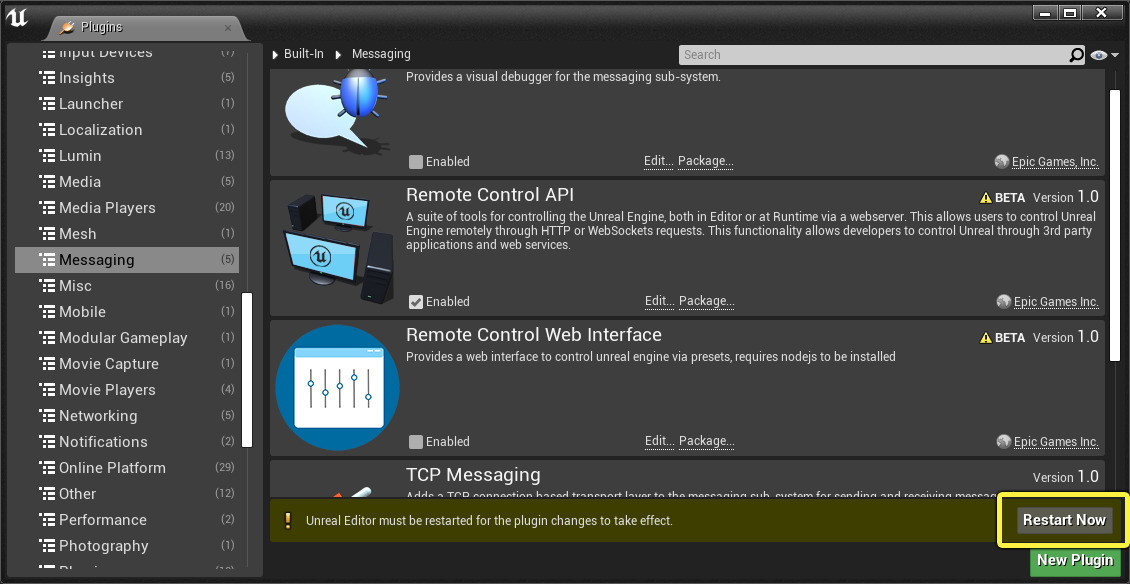This screenshot has width=1130, height=584.
Task: Click the Media Players category list icon
Action: click(x=48, y=208)
